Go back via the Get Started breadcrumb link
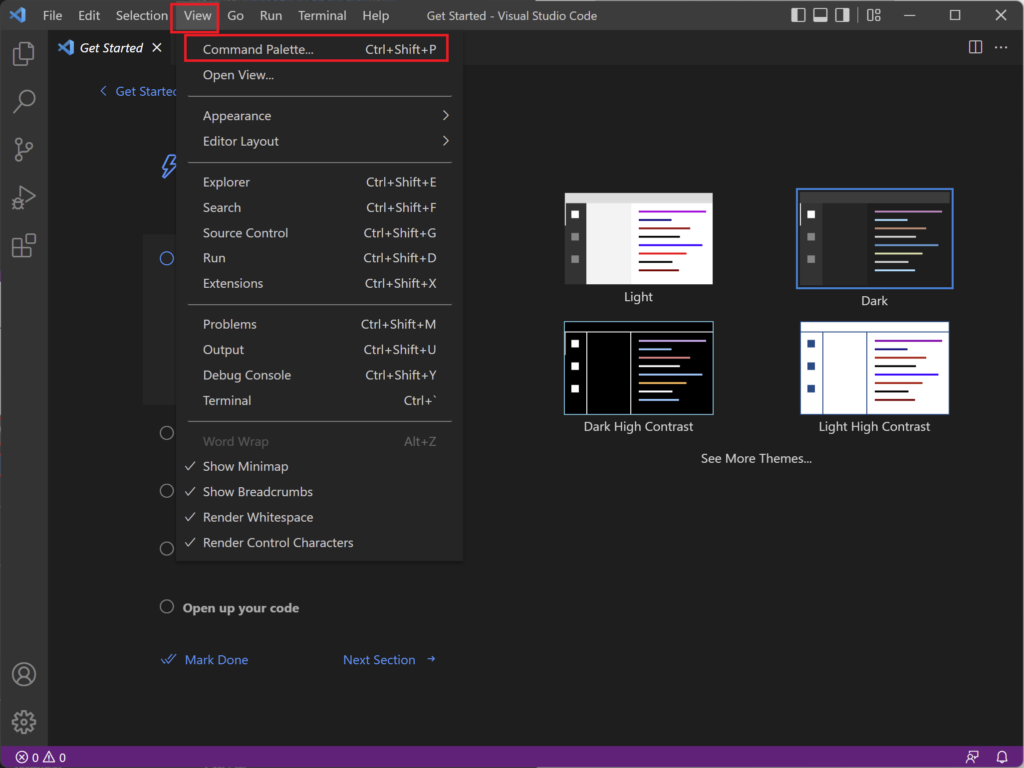The height and width of the screenshot is (768, 1024). 138,91
